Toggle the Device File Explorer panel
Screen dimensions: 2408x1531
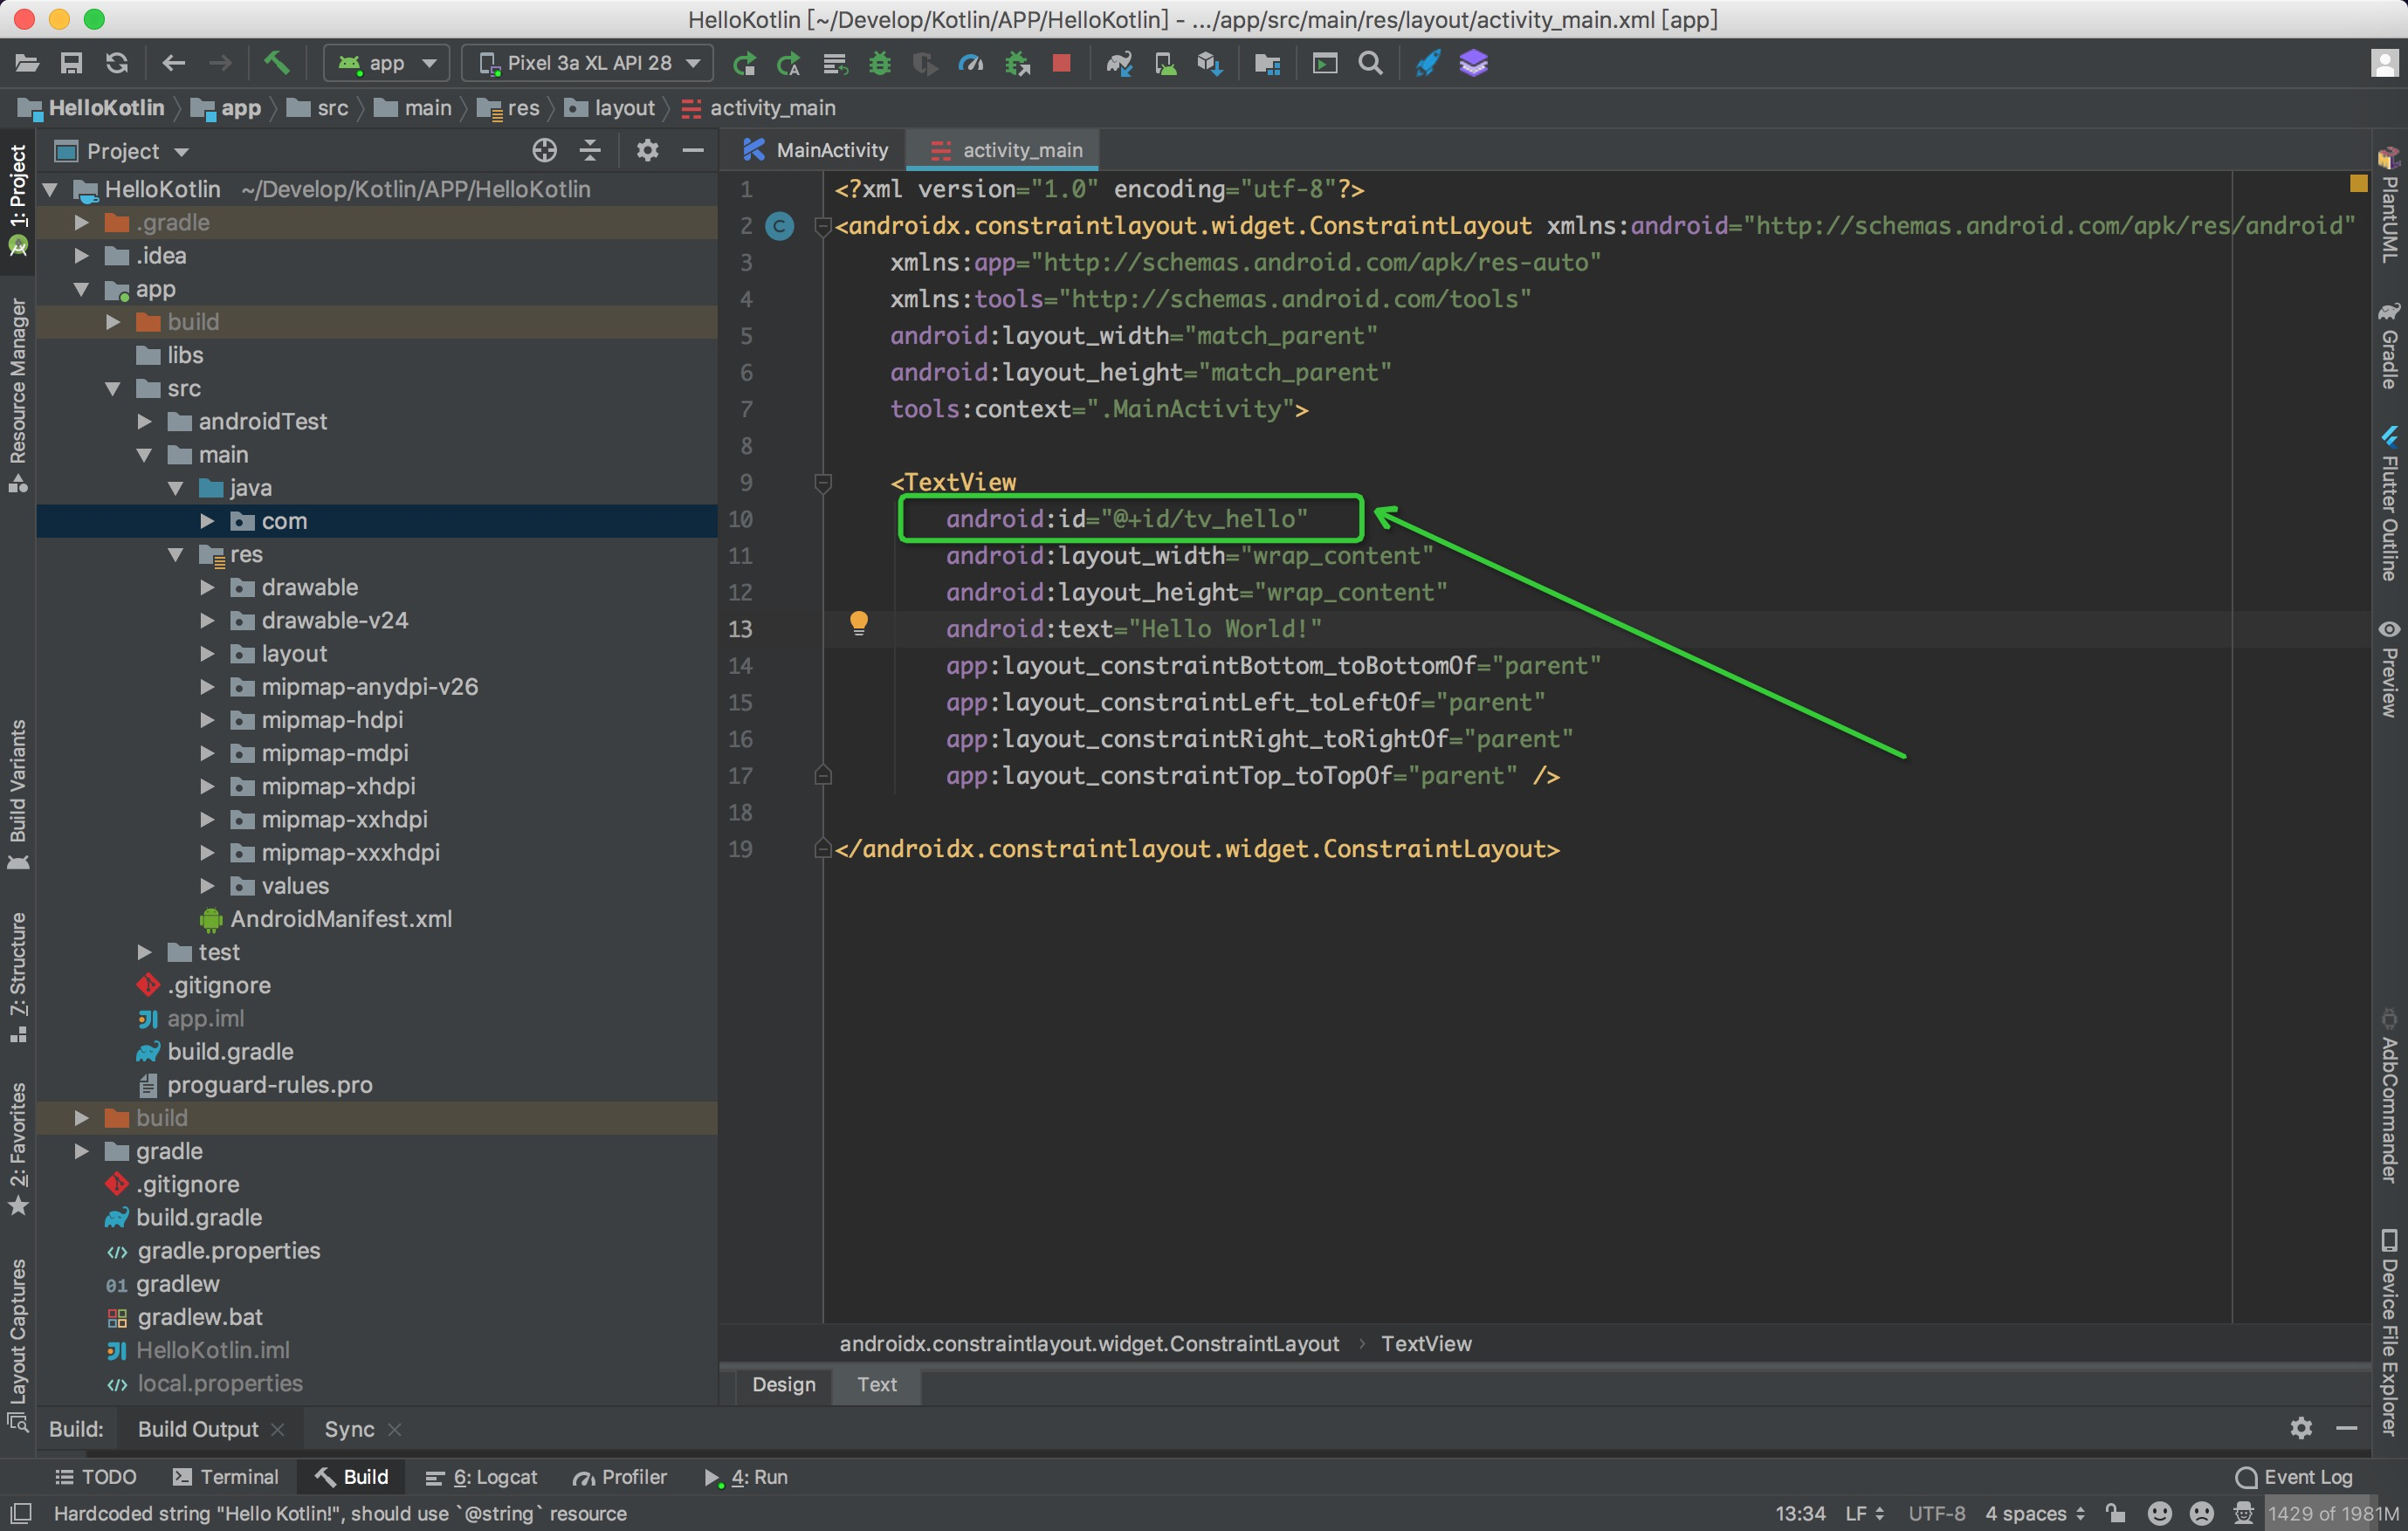(x=2389, y=1332)
